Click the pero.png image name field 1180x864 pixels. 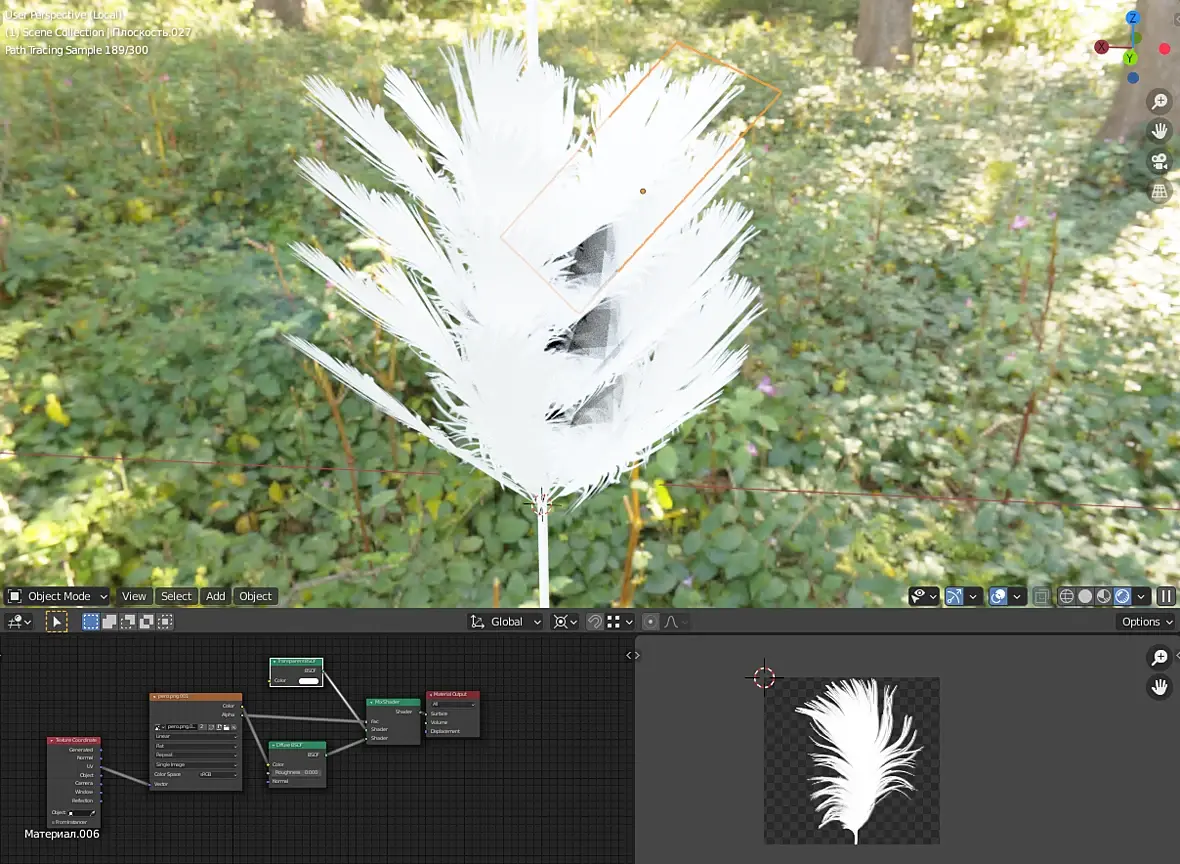tap(181, 727)
